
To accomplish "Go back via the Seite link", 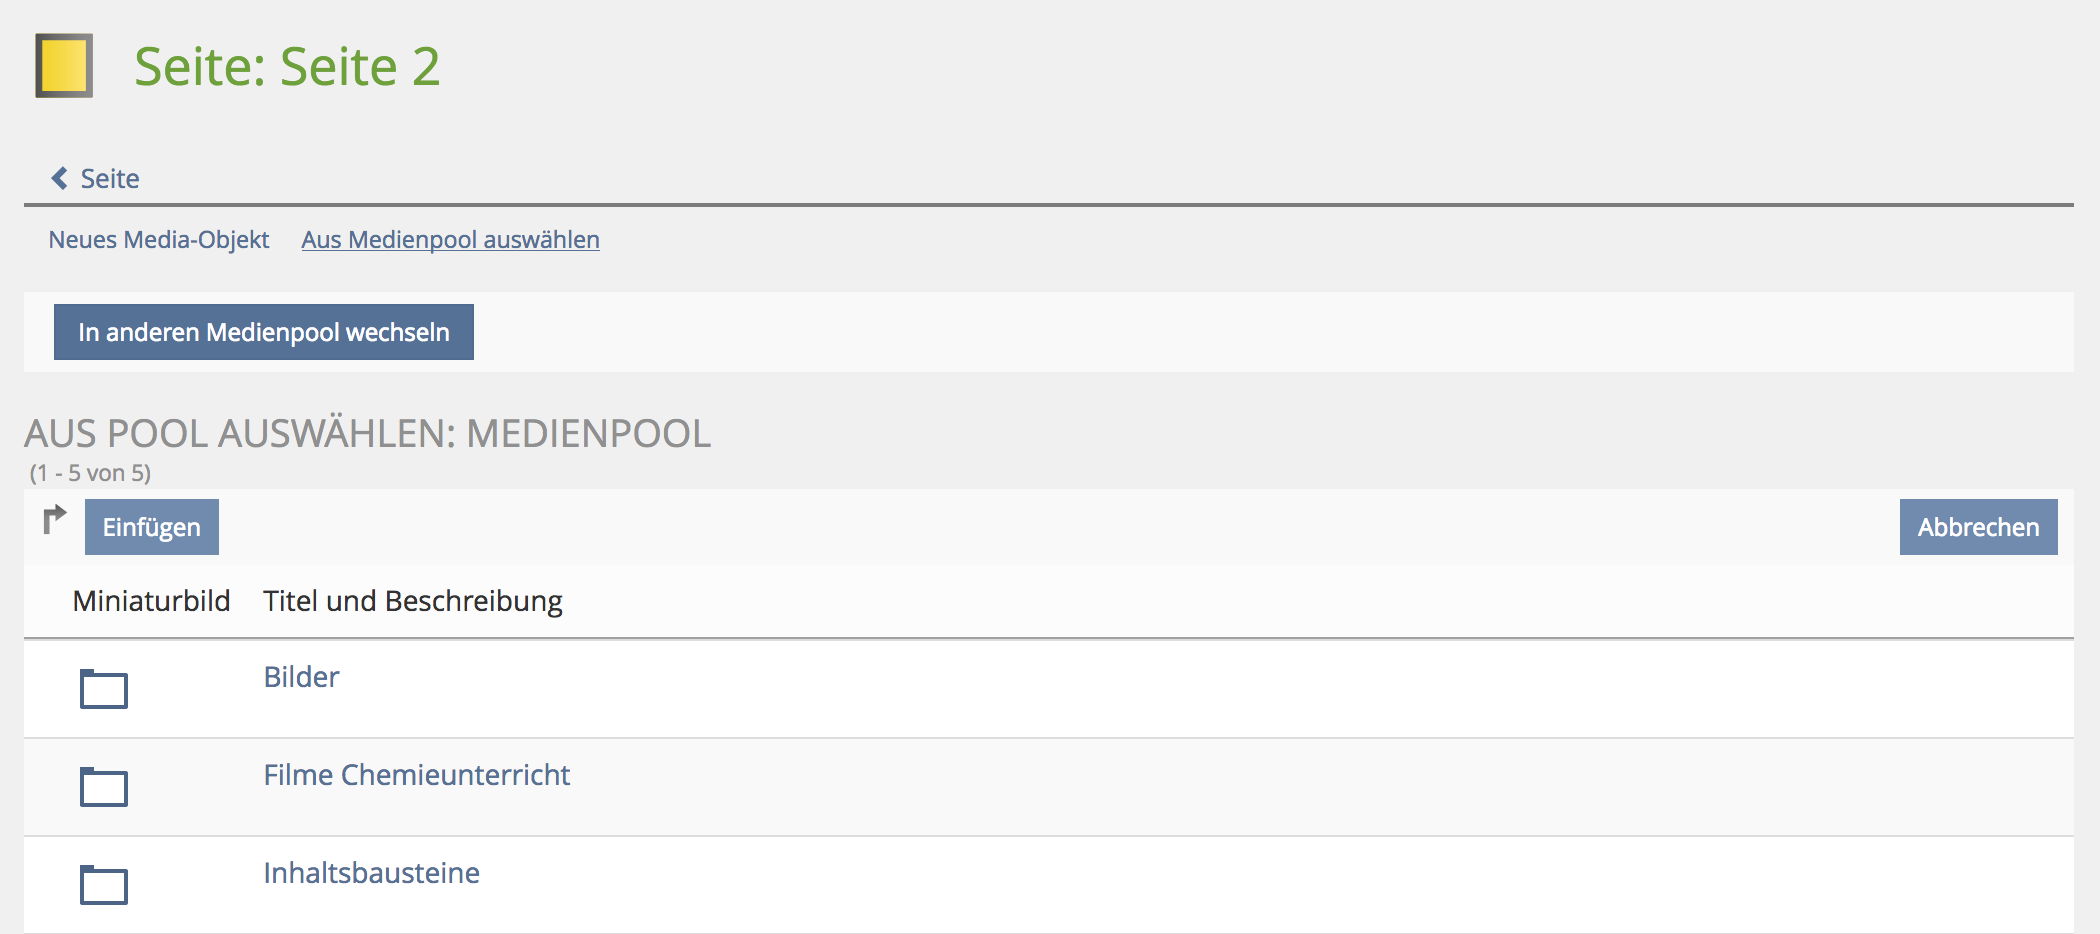I will tap(110, 179).
